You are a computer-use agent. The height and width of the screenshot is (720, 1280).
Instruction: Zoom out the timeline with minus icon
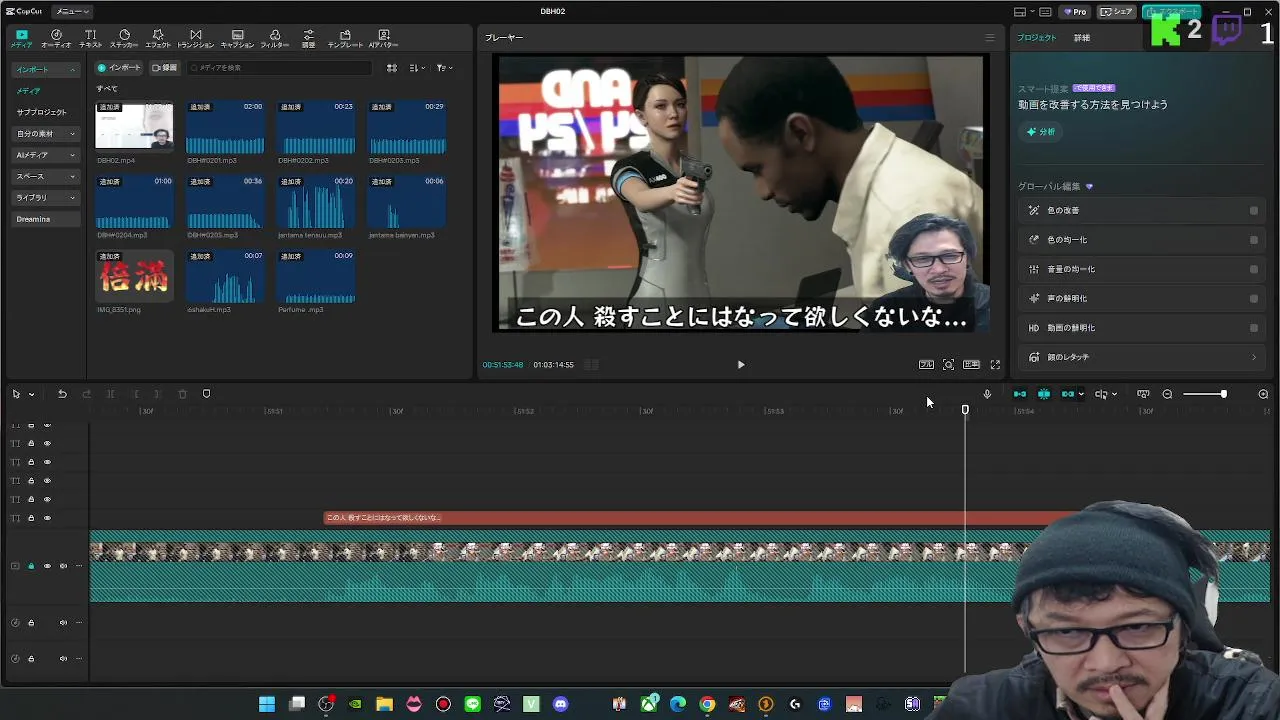(x=1167, y=394)
